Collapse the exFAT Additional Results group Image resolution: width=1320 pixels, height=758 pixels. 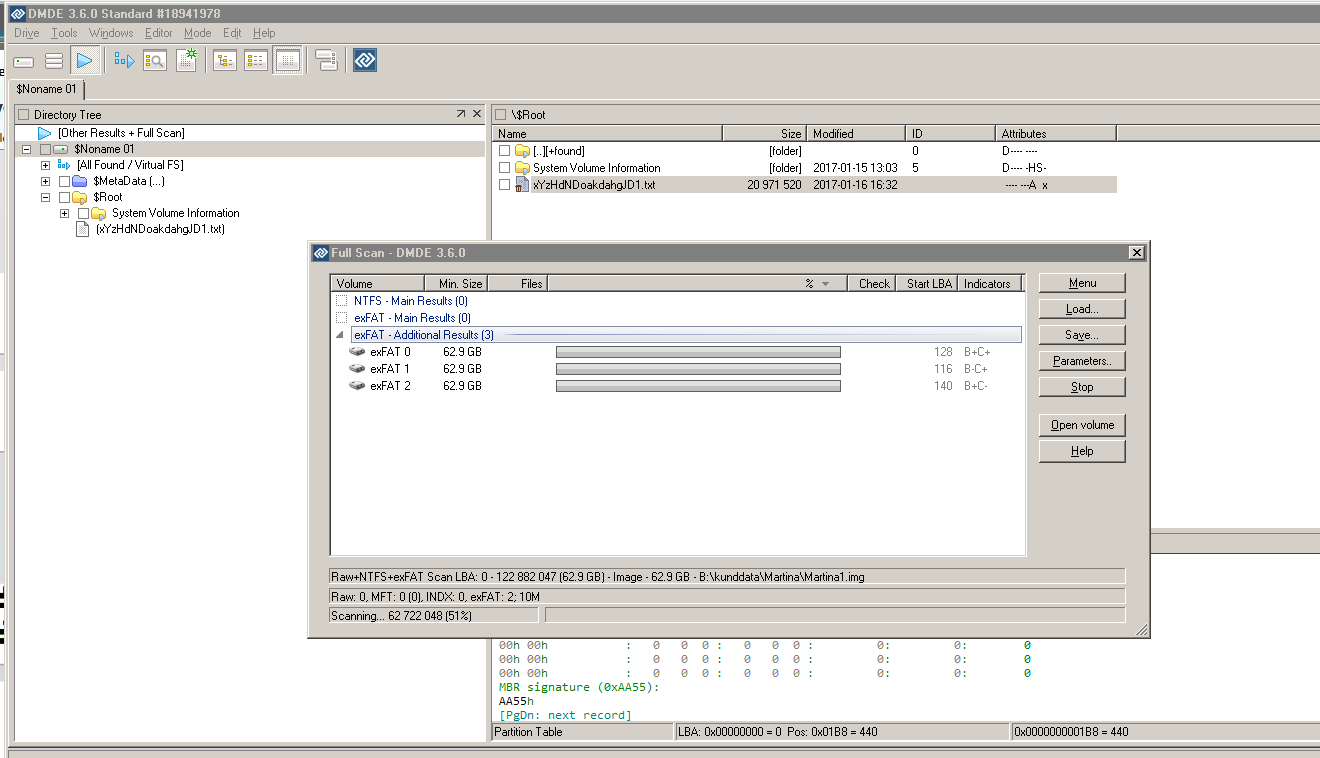(x=341, y=335)
